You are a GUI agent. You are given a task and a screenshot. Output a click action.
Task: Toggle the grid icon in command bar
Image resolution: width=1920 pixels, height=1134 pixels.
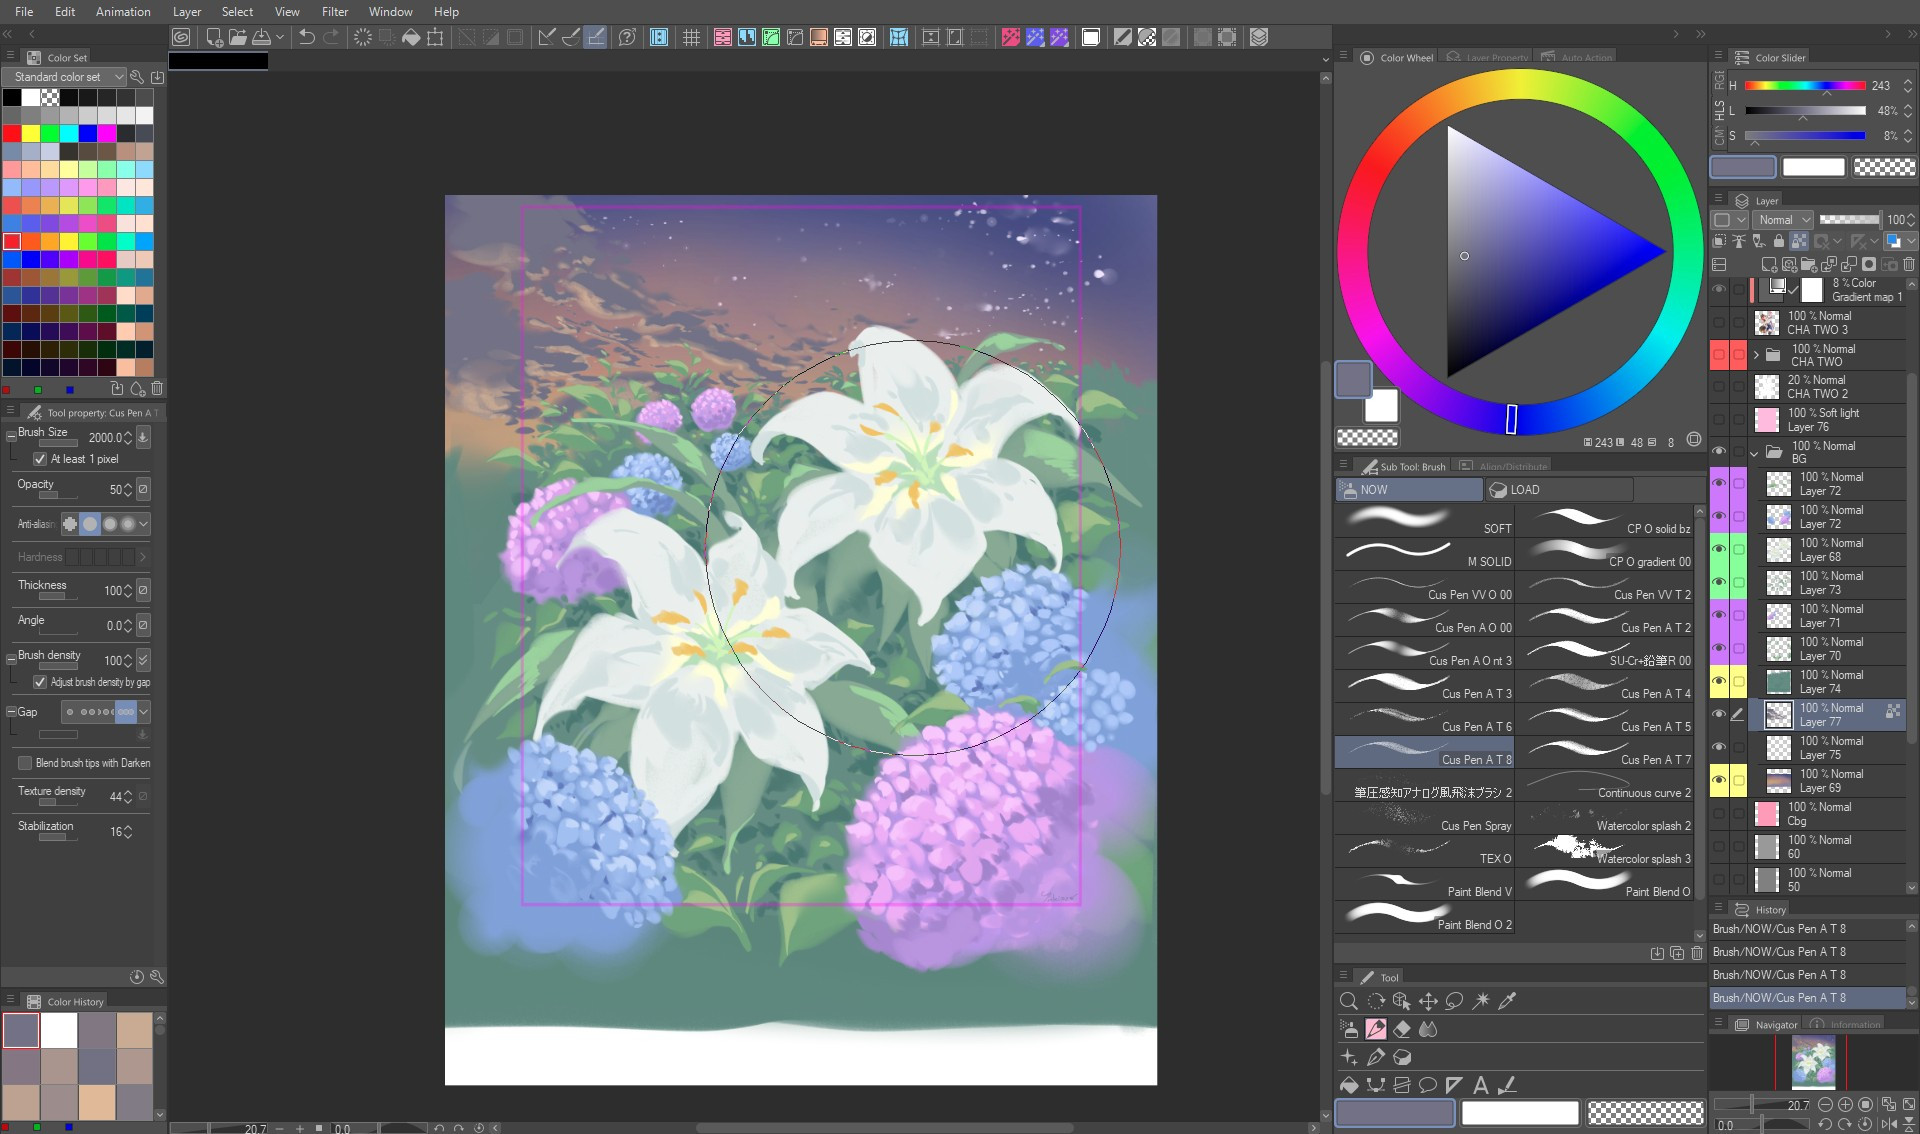click(691, 37)
